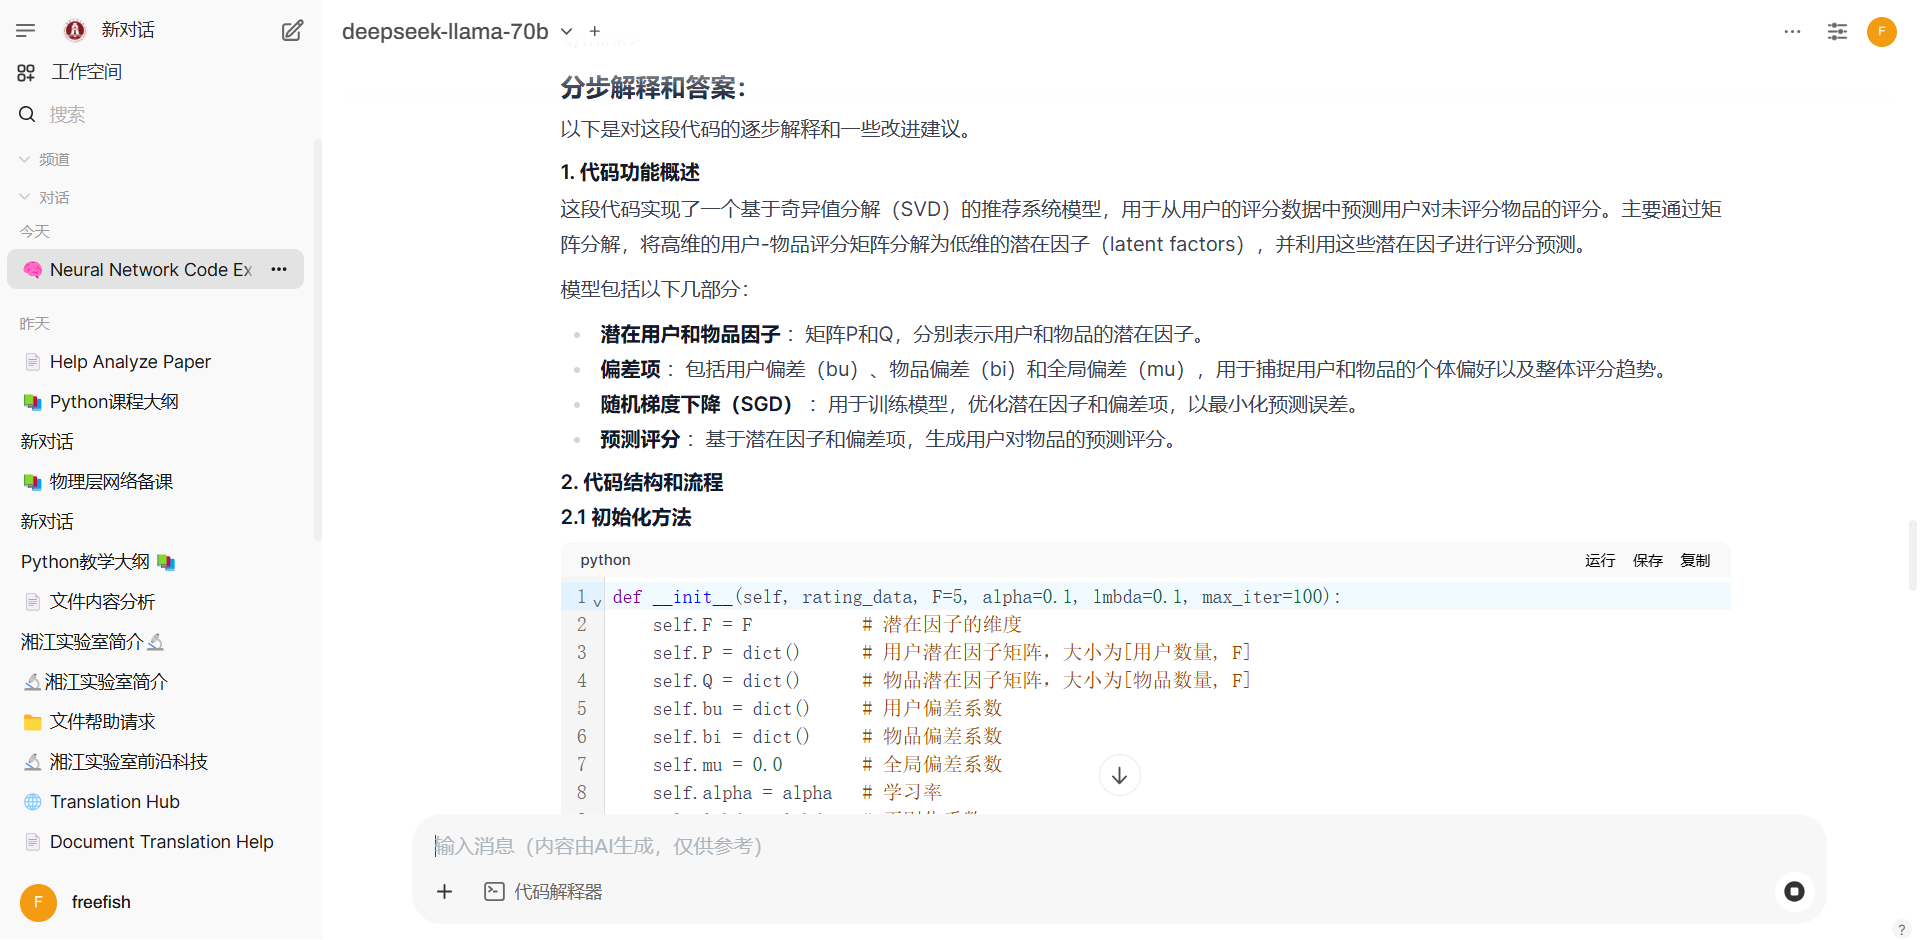This screenshot has height=940, width=1920.
Task: Open the top-right three-dot menu
Action: (1792, 32)
